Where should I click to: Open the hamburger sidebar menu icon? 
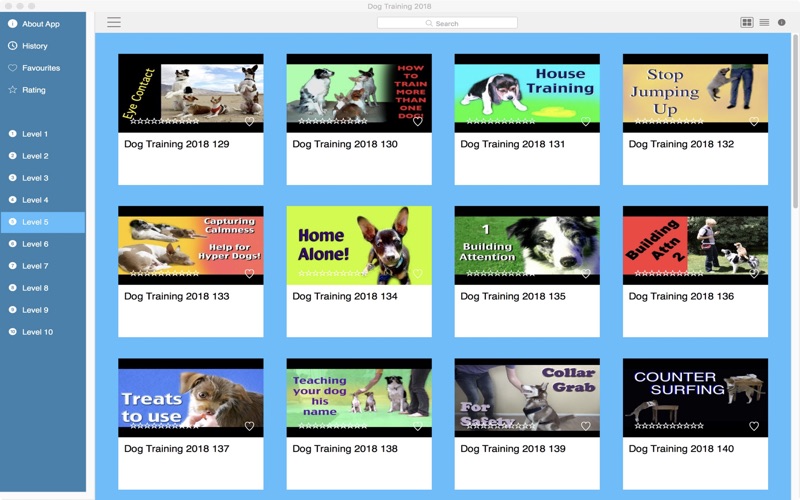[114, 22]
